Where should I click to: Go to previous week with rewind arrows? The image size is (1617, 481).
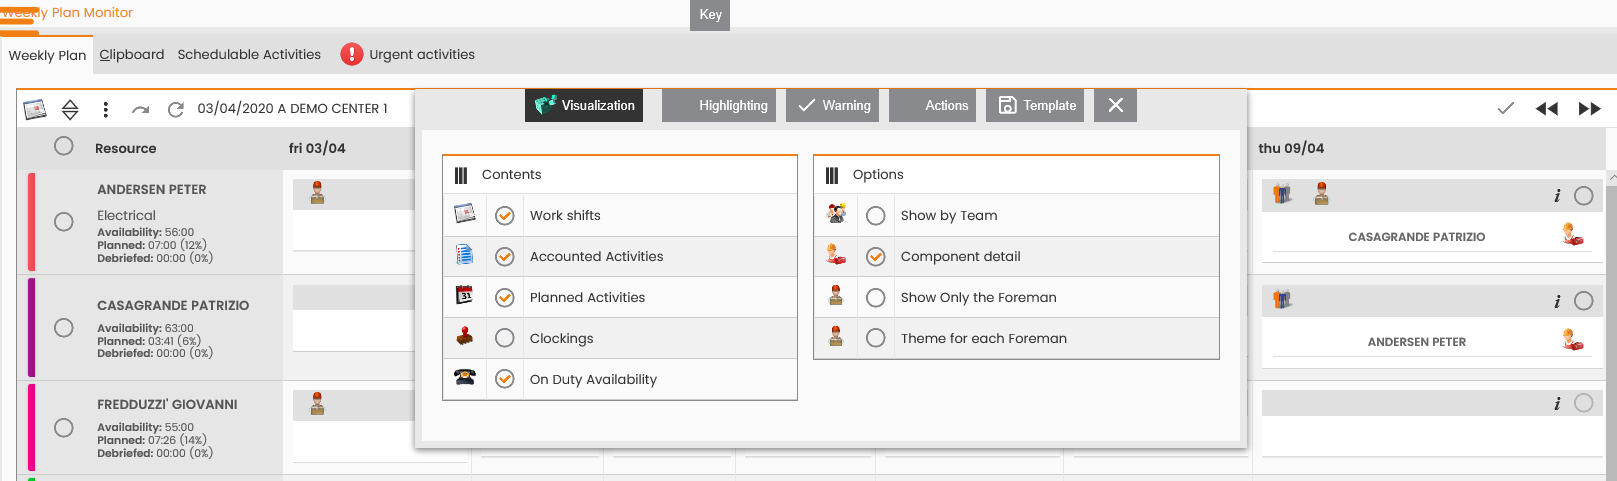(x=1547, y=109)
